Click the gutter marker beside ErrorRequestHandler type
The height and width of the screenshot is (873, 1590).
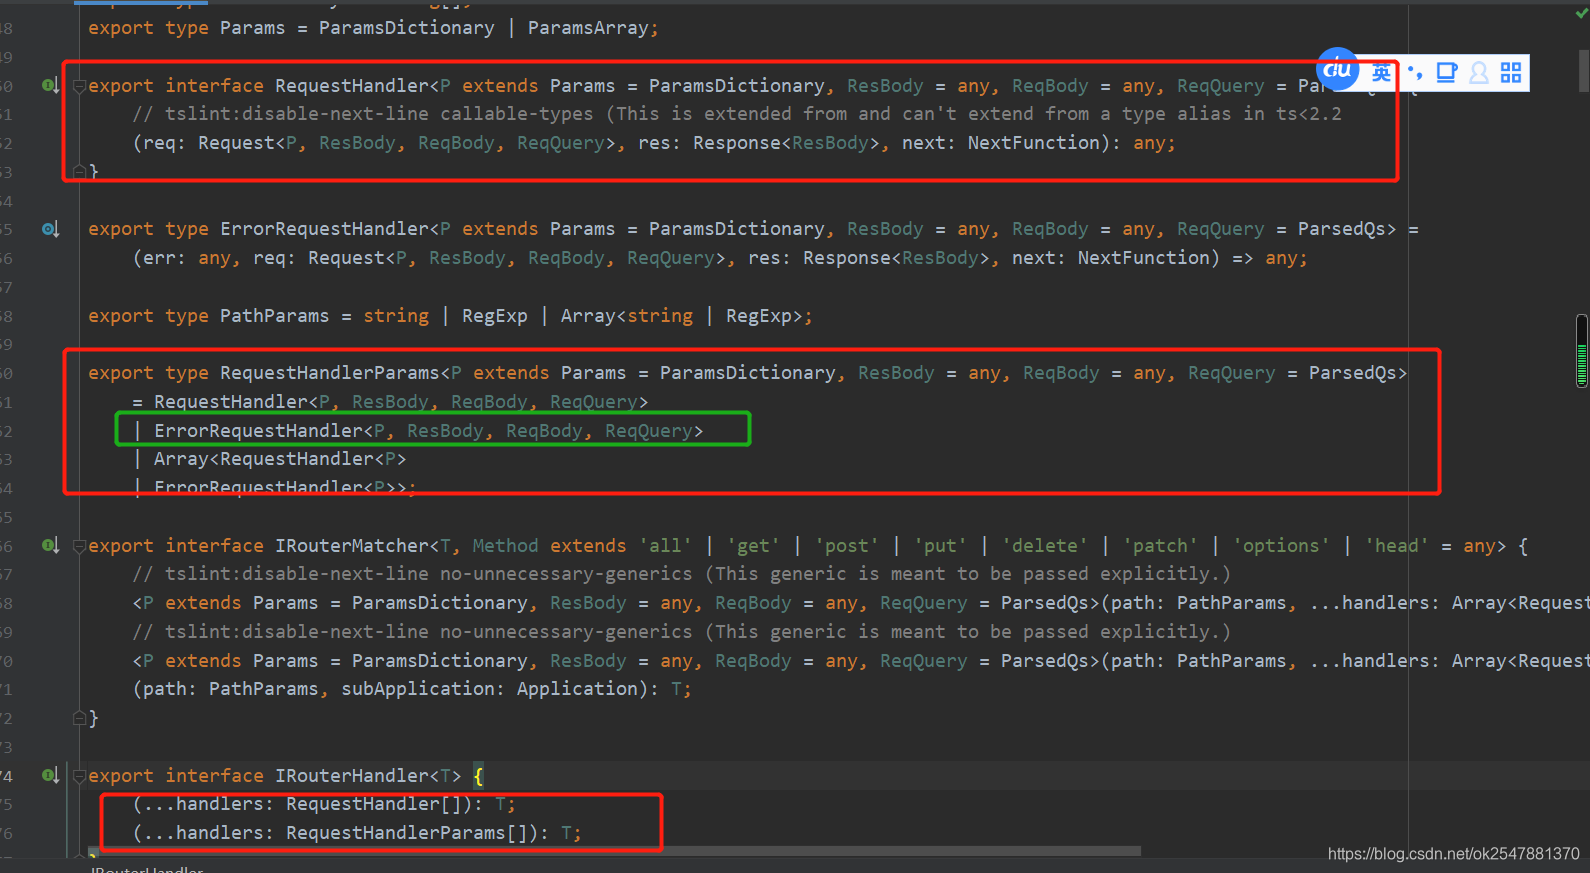(50, 229)
